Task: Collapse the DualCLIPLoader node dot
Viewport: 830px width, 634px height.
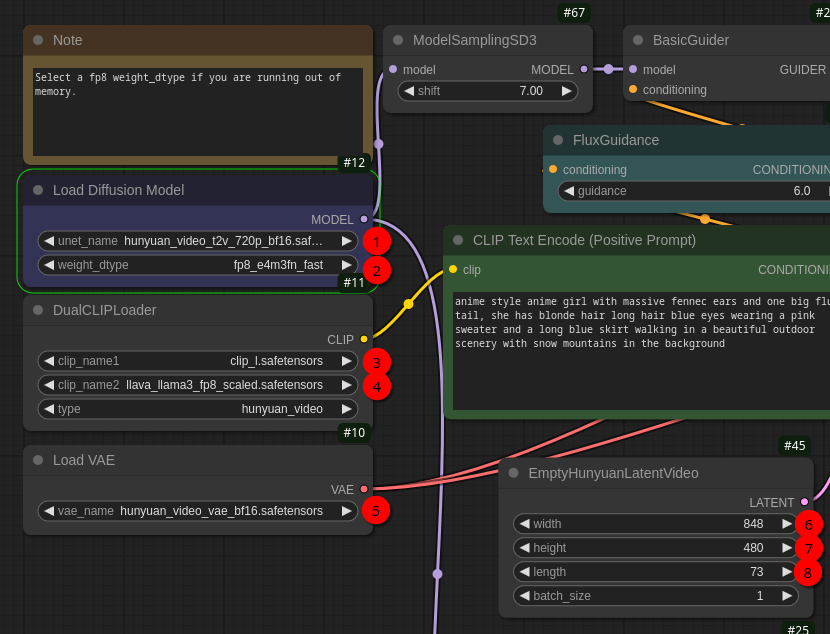Action: pos(38,310)
